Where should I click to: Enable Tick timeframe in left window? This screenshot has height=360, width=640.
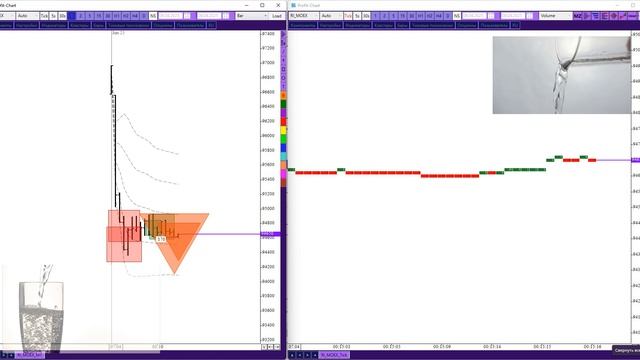(x=44, y=16)
